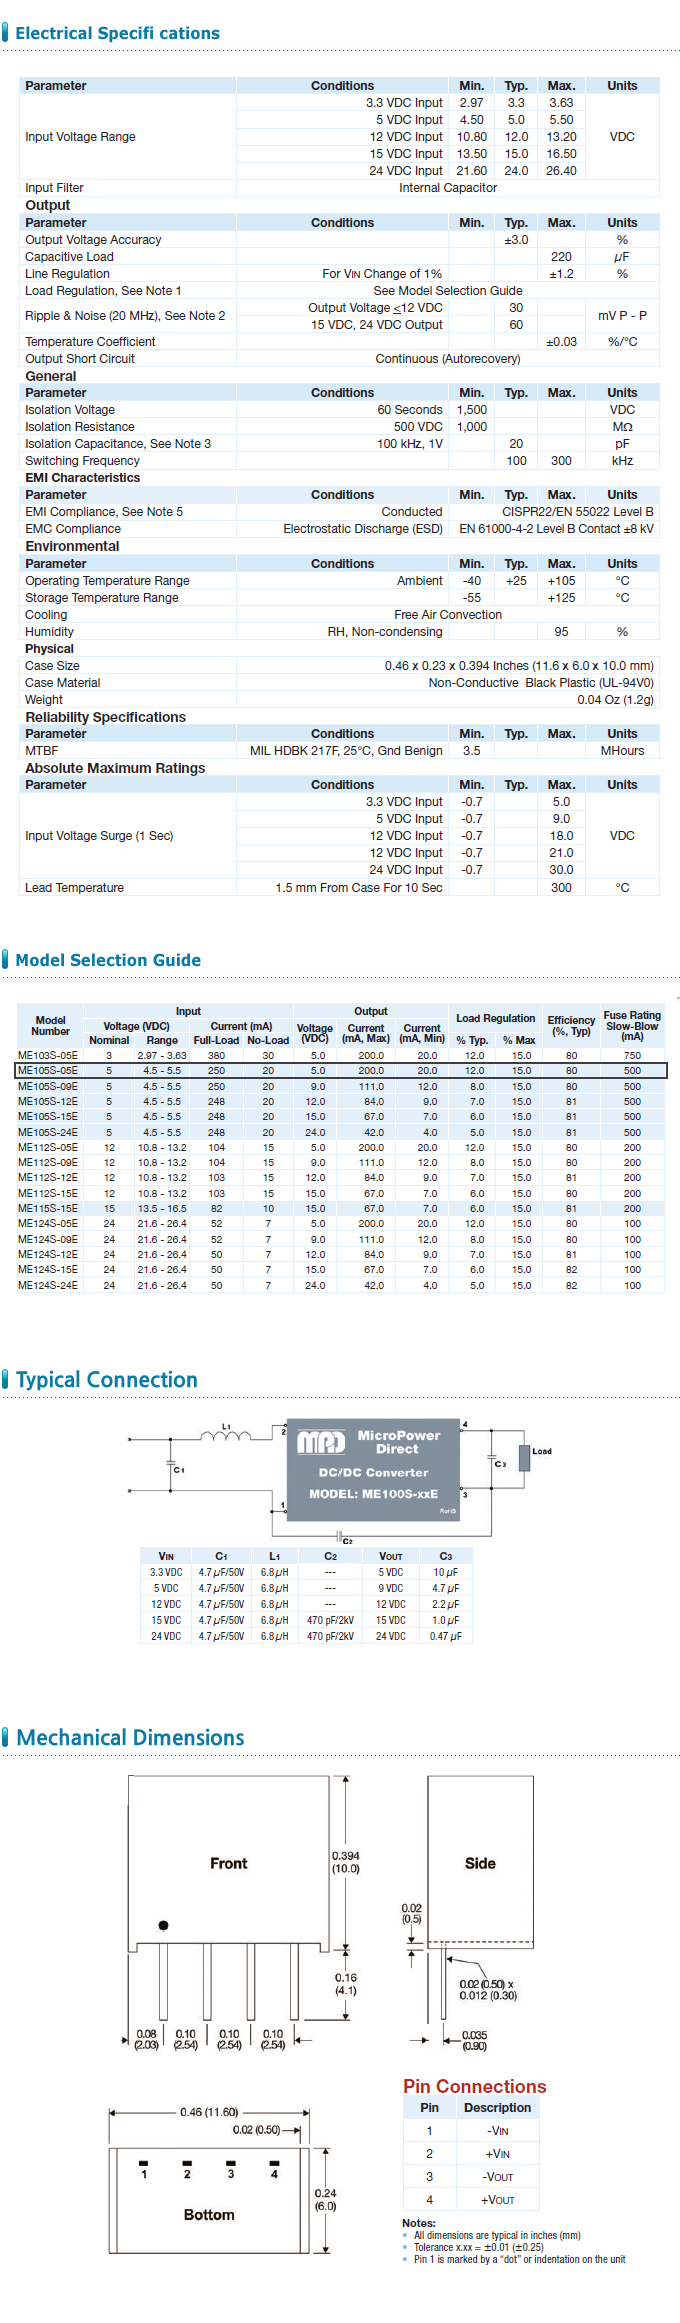Select the Bottom view drawing

tap(209, 2199)
